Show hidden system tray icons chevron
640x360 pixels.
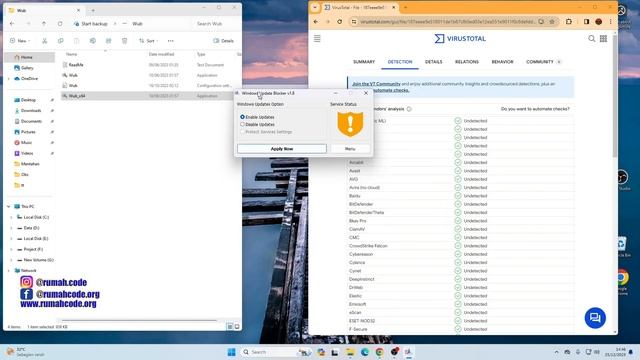(556, 352)
